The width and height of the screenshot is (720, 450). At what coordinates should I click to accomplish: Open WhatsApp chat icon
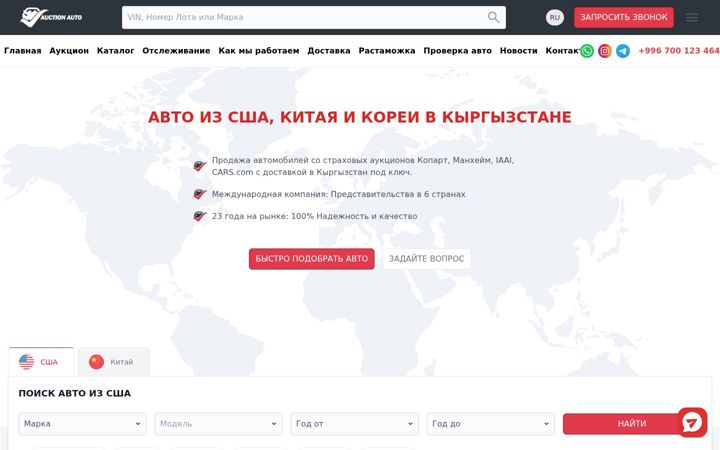(x=587, y=51)
